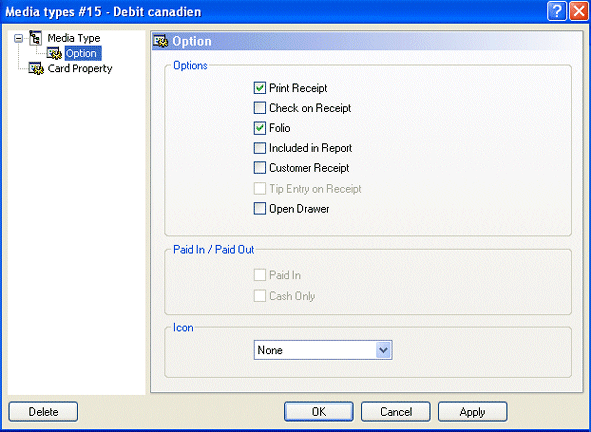591x432 pixels.
Task: Click the Option panel header icon
Action: coord(160,41)
